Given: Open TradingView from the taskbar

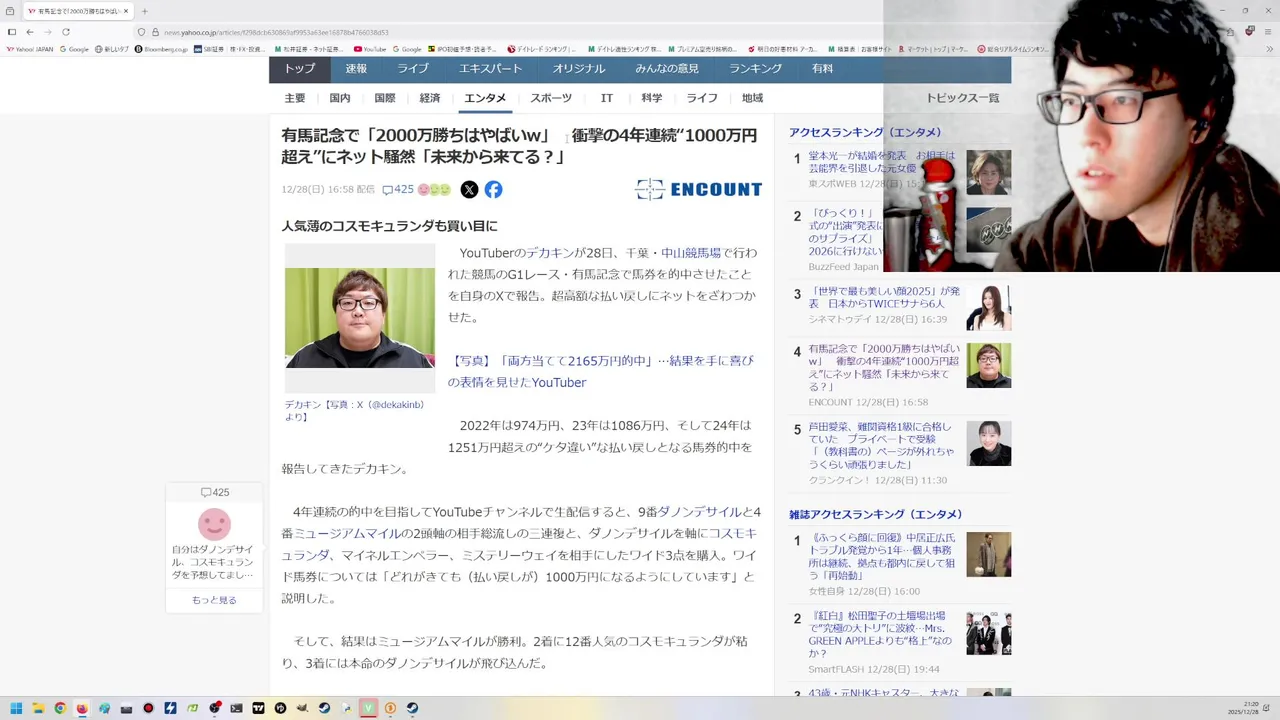Looking at the screenshot, I should 258,708.
